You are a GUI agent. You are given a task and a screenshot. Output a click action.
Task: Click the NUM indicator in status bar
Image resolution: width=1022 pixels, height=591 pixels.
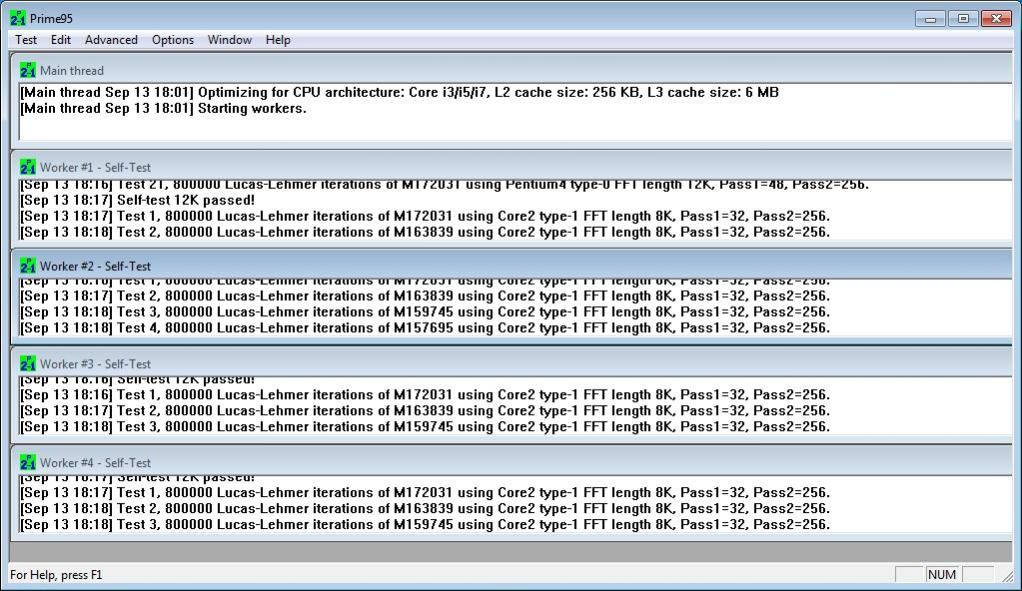coord(942,575)
